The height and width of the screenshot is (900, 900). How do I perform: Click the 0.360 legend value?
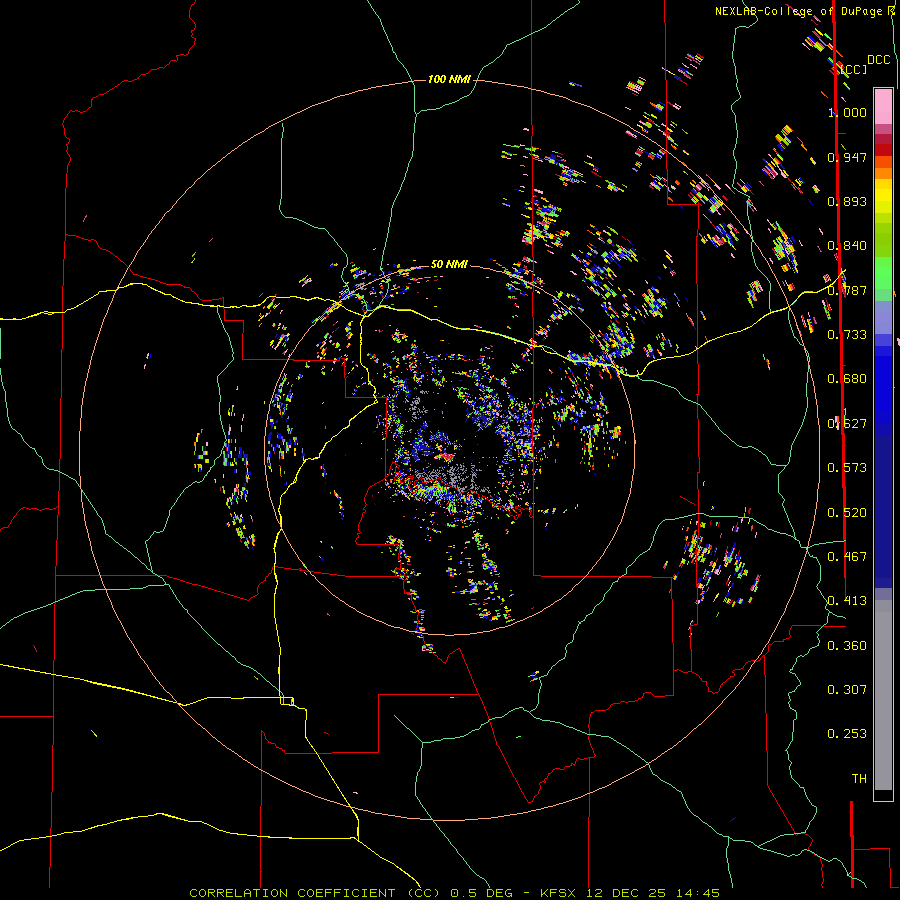(847, 646)
